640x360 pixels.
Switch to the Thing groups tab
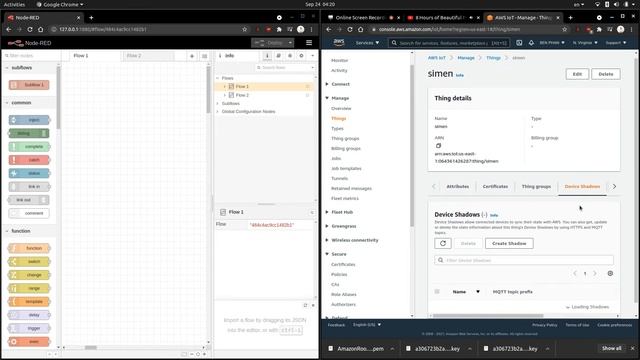[x=536, y=187]
